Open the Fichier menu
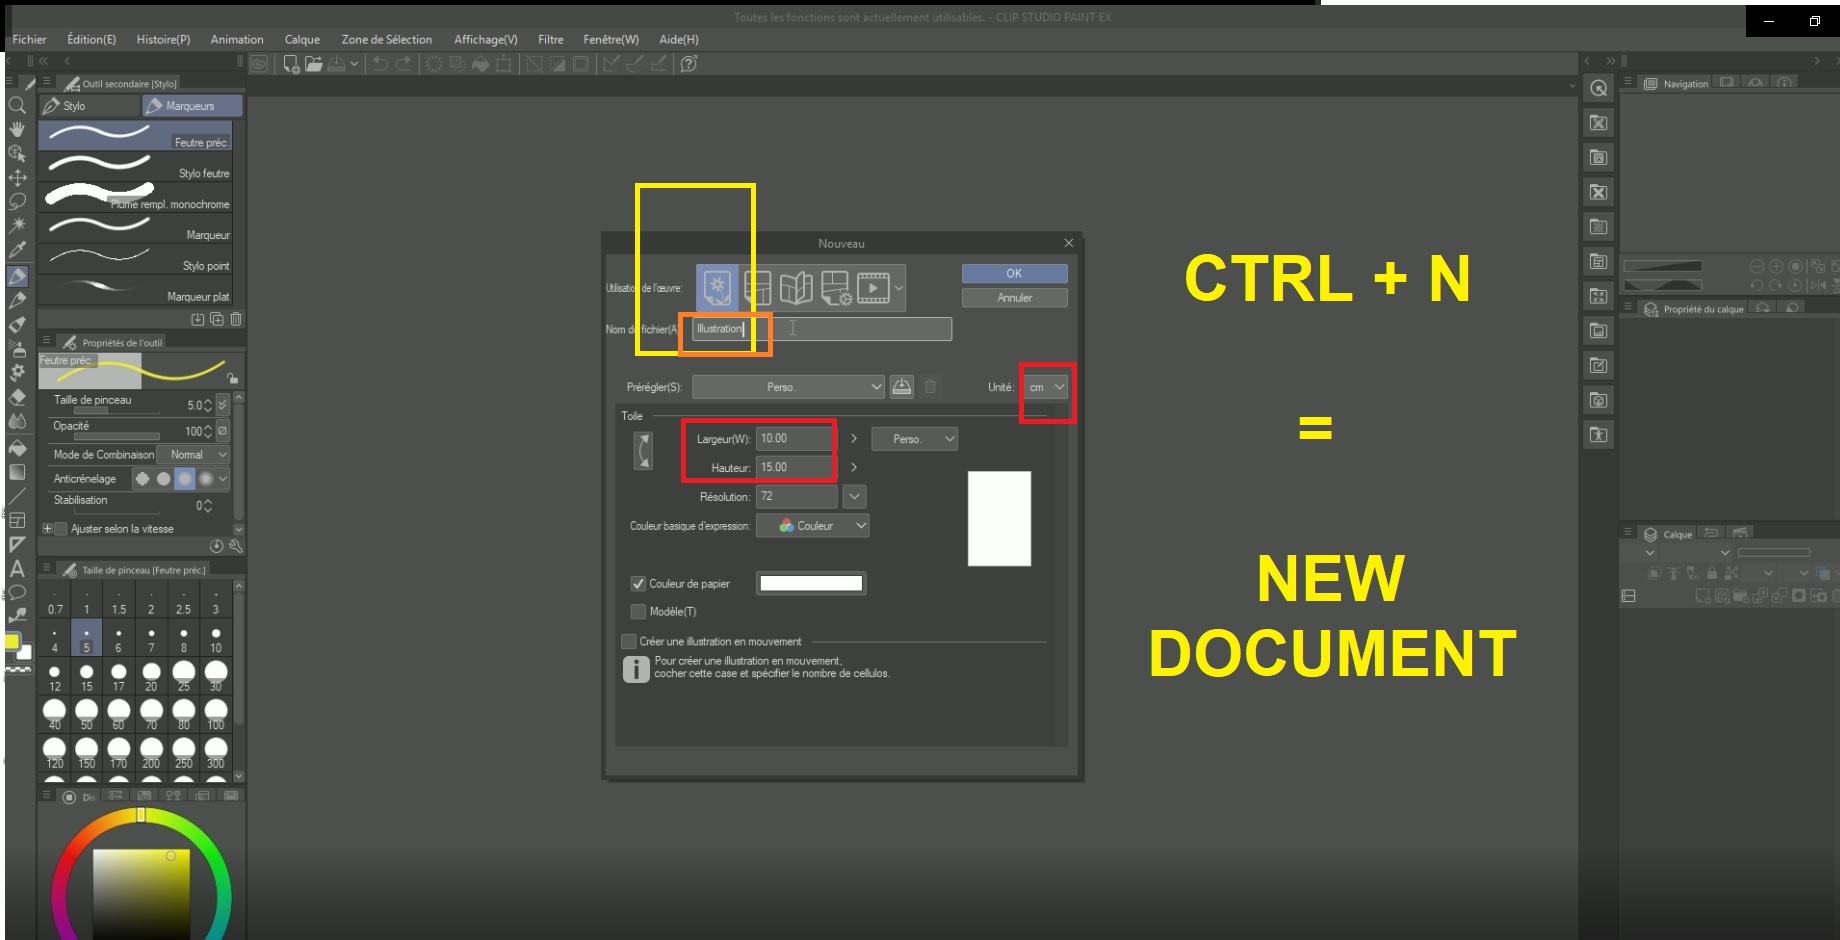1840x940 pixels. point(30,40)
